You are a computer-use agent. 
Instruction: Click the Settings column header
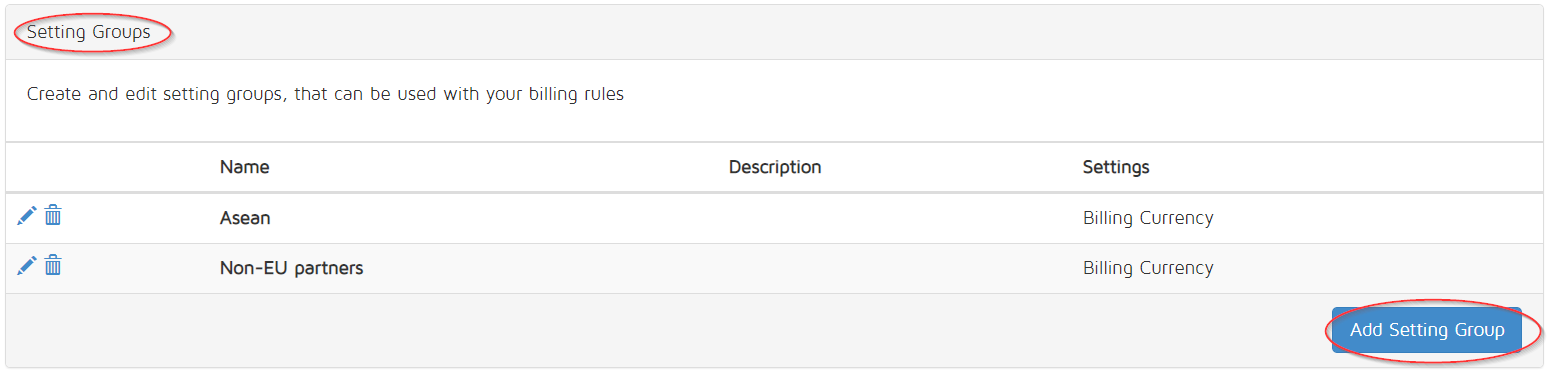1116,167
